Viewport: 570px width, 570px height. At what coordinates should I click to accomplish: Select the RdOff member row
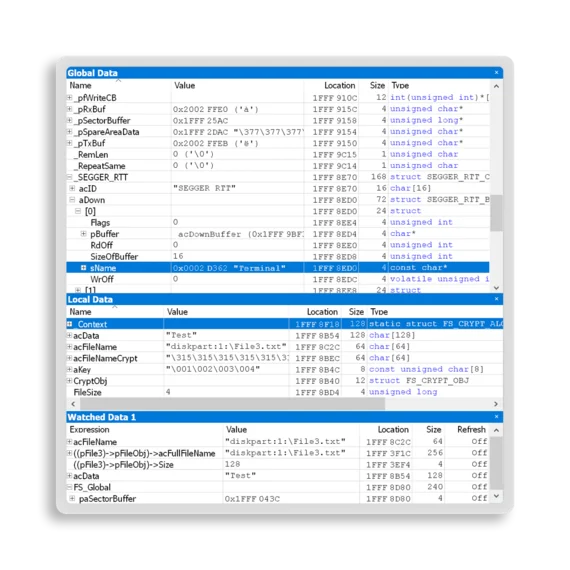278,245
